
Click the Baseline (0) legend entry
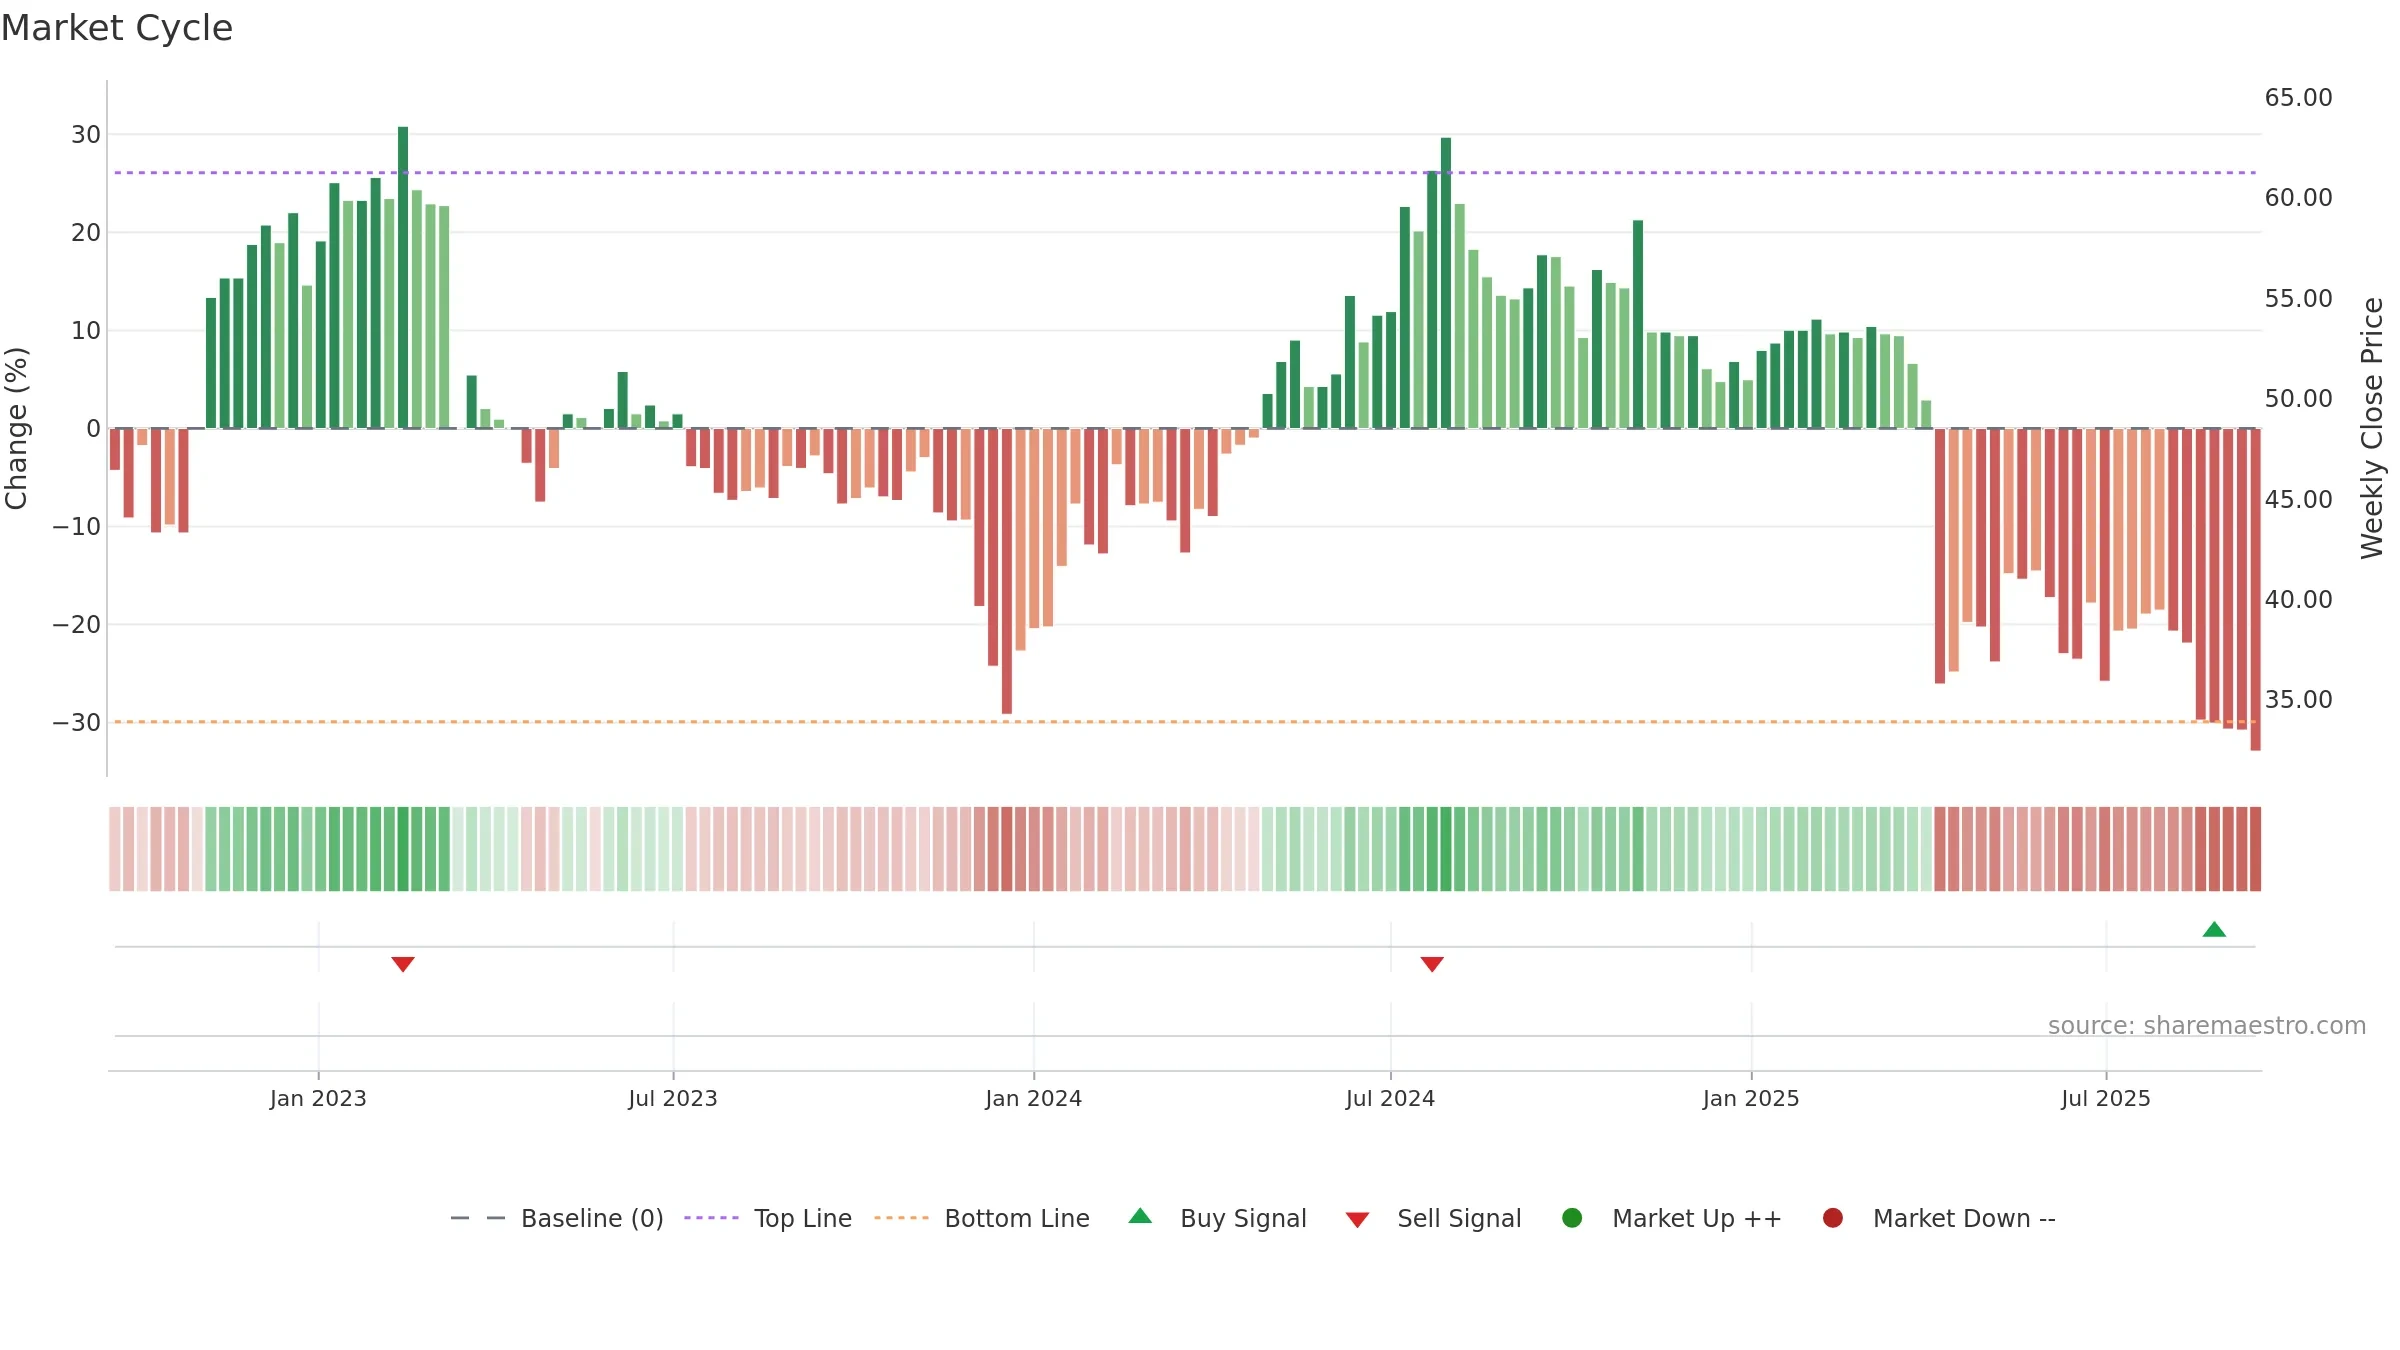point(557,1218)
